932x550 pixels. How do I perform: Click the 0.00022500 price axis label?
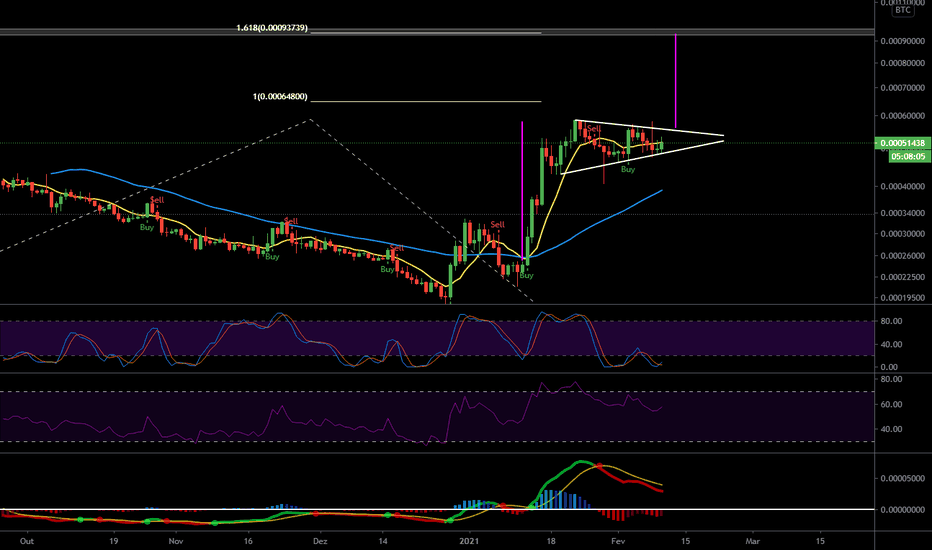[902, 277]
